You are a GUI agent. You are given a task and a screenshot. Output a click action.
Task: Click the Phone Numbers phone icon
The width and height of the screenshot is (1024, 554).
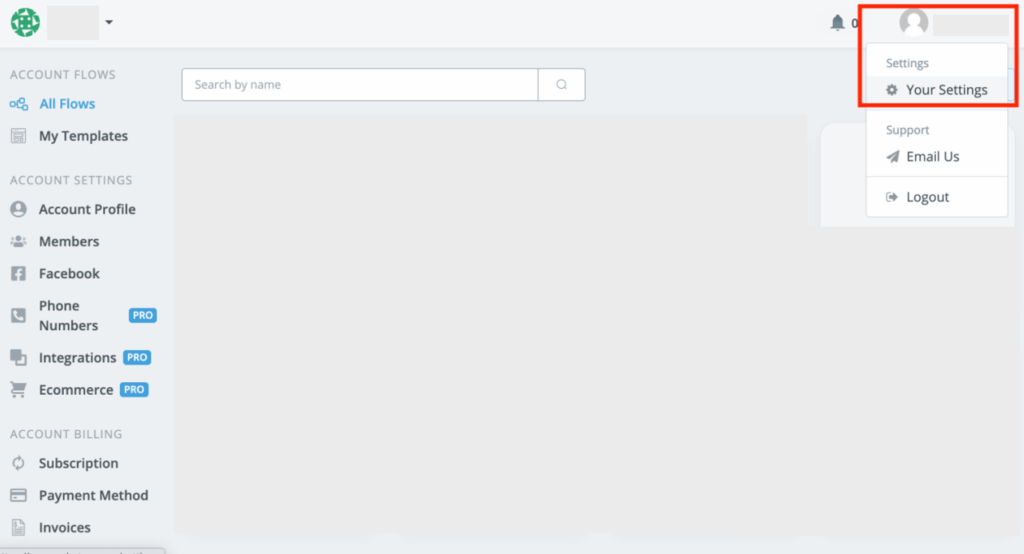18,315
